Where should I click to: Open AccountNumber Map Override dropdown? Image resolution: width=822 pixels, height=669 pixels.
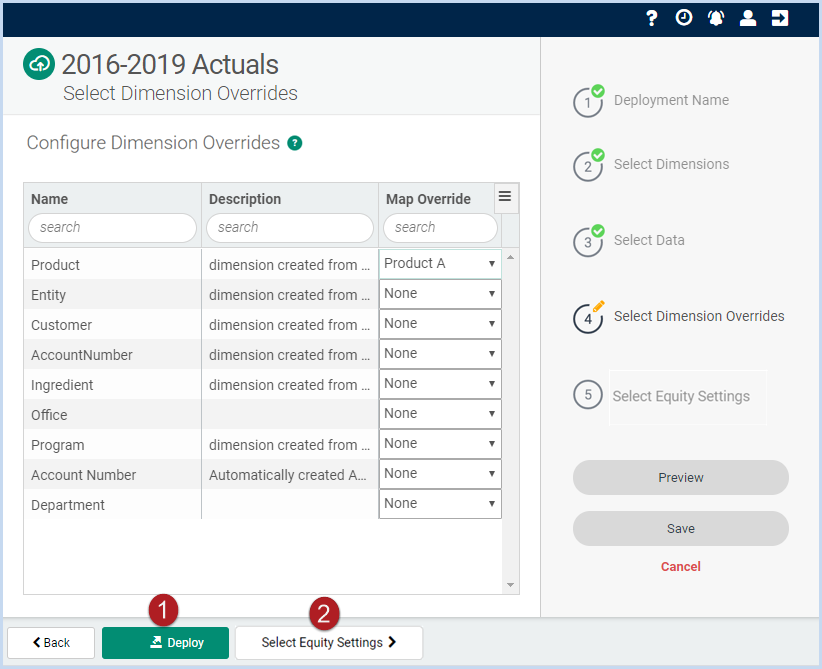pos(440,353)
